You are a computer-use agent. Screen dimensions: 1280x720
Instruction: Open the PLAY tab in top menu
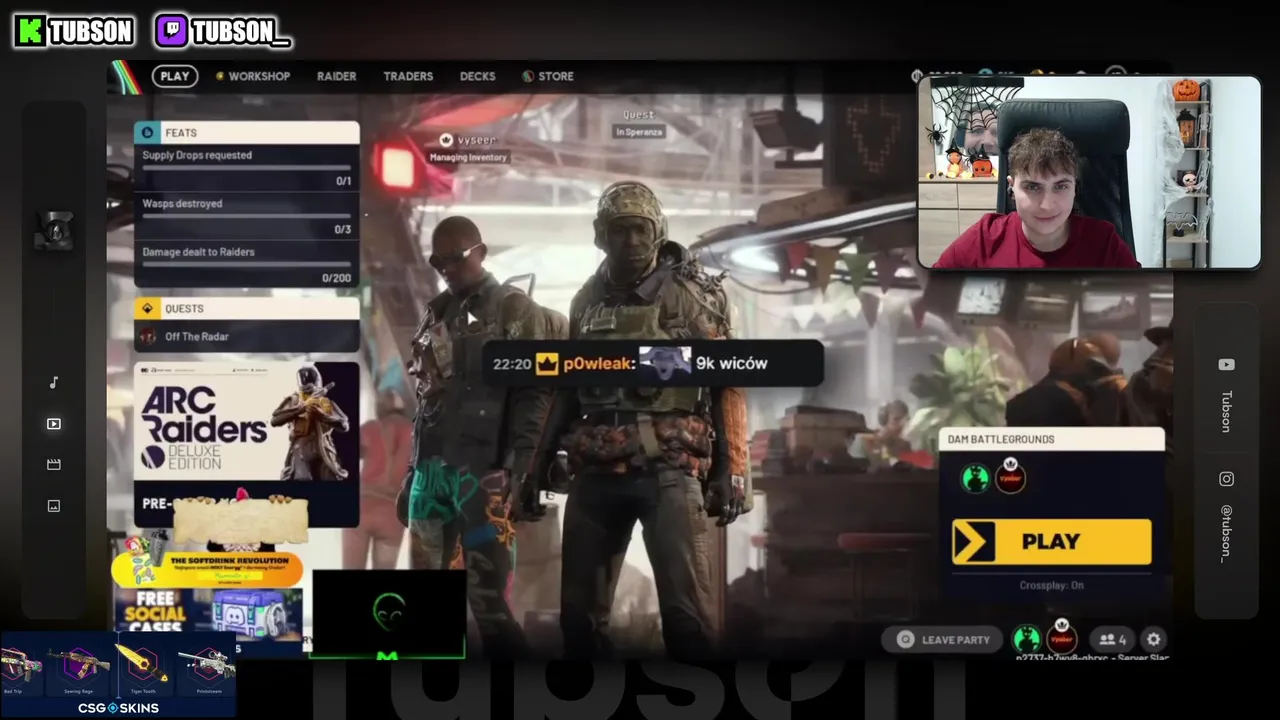tap(175, 76)
